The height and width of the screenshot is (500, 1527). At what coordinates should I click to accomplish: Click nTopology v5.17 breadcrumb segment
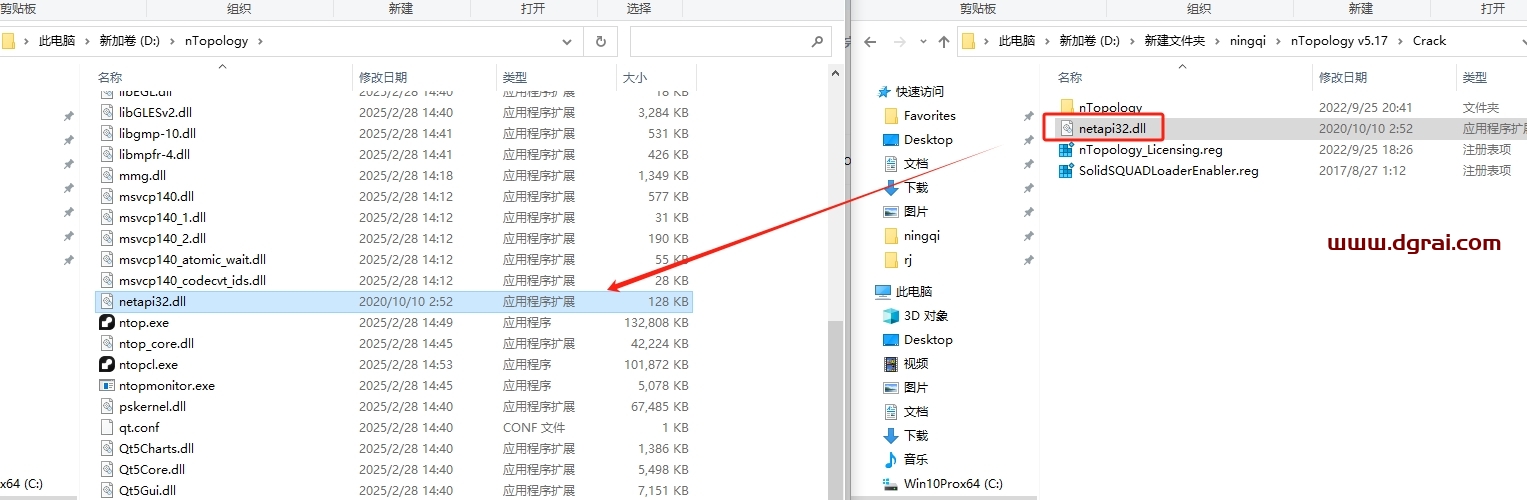(1341, 42)
